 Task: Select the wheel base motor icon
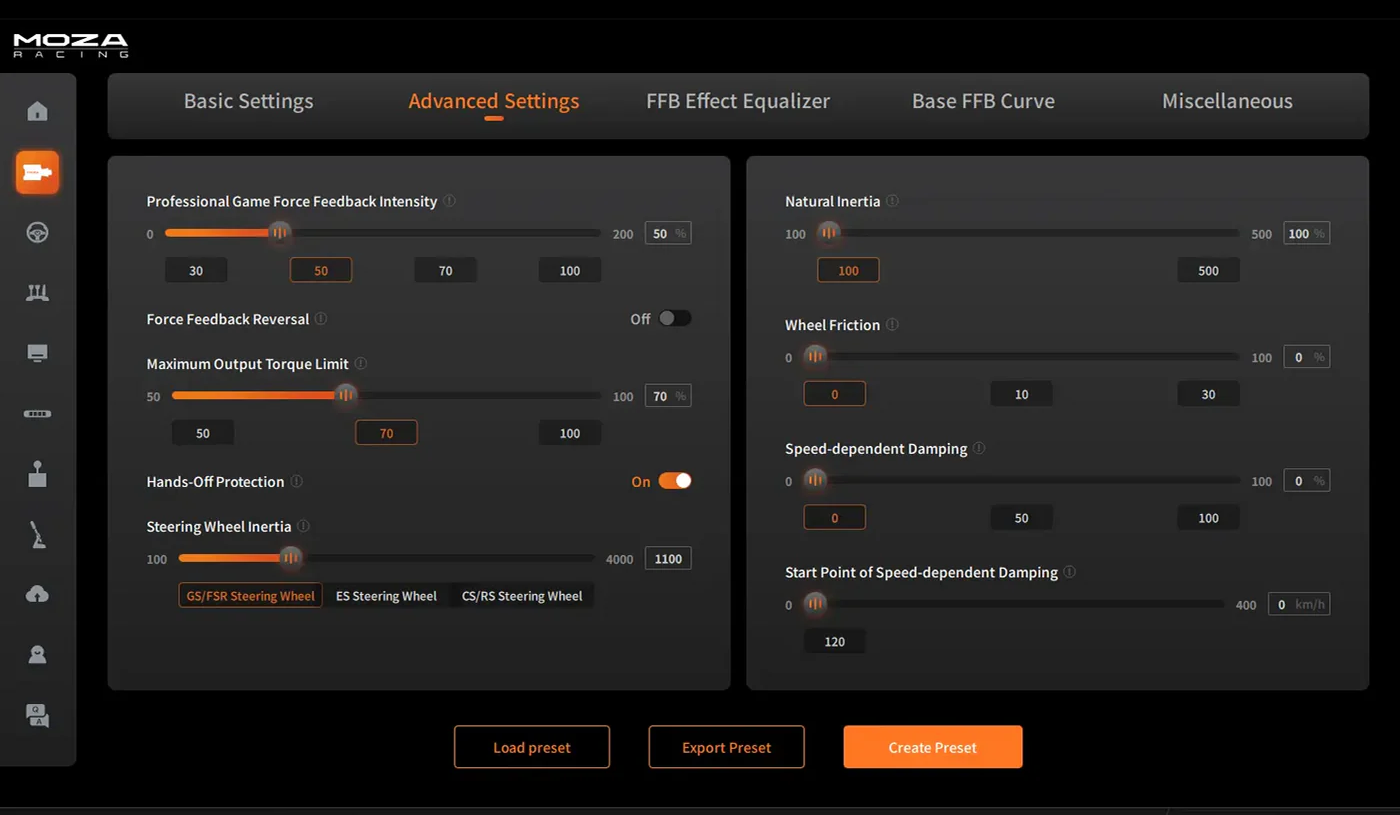(x=37, y=173)
